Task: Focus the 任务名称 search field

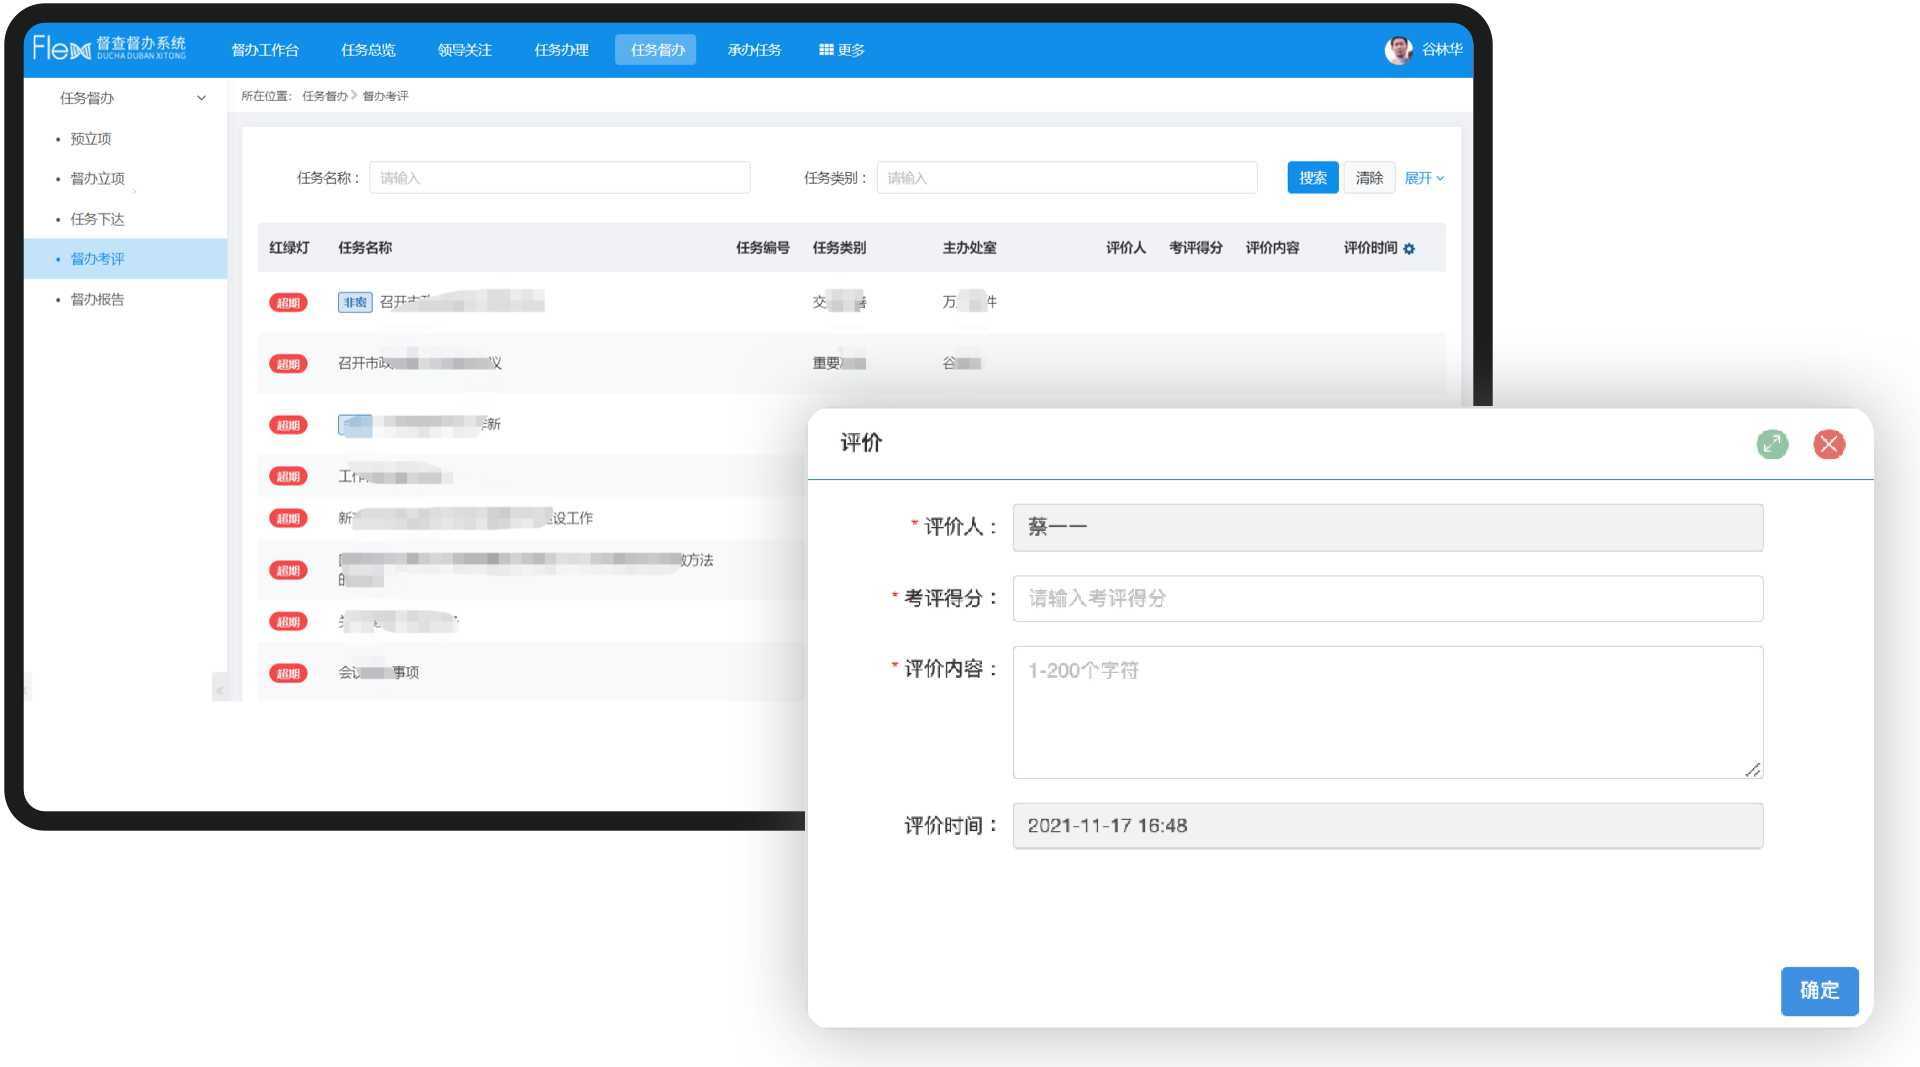Action: (560, 178)
